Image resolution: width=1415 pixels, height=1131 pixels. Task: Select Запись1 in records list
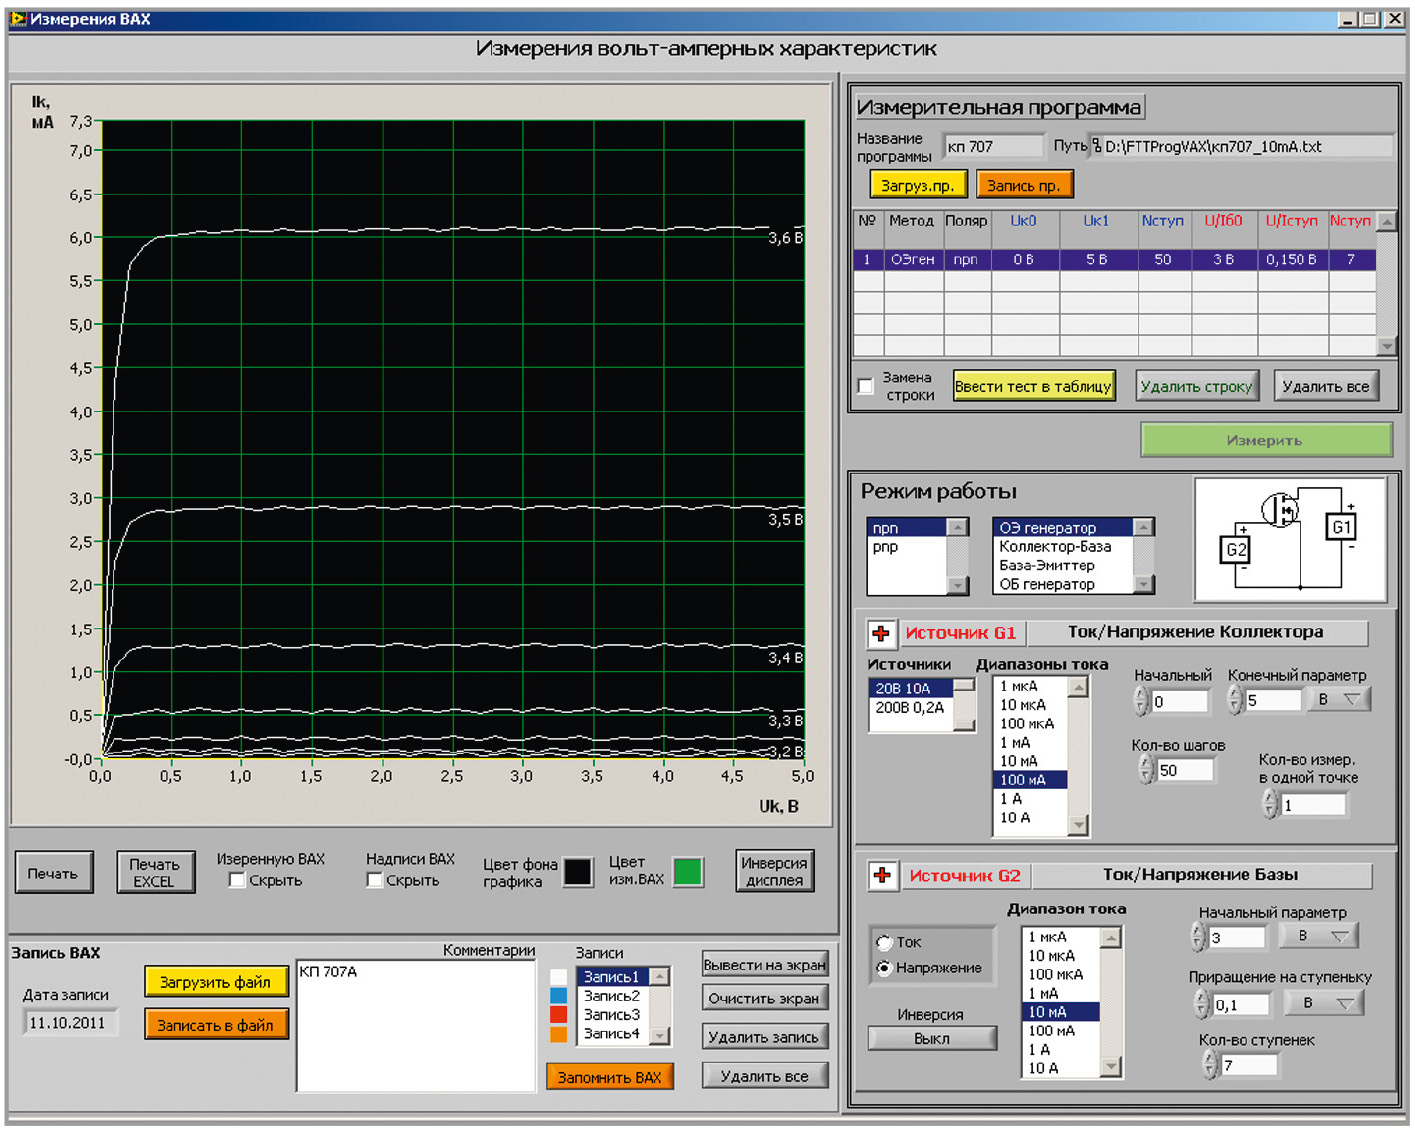pos(613,977)
